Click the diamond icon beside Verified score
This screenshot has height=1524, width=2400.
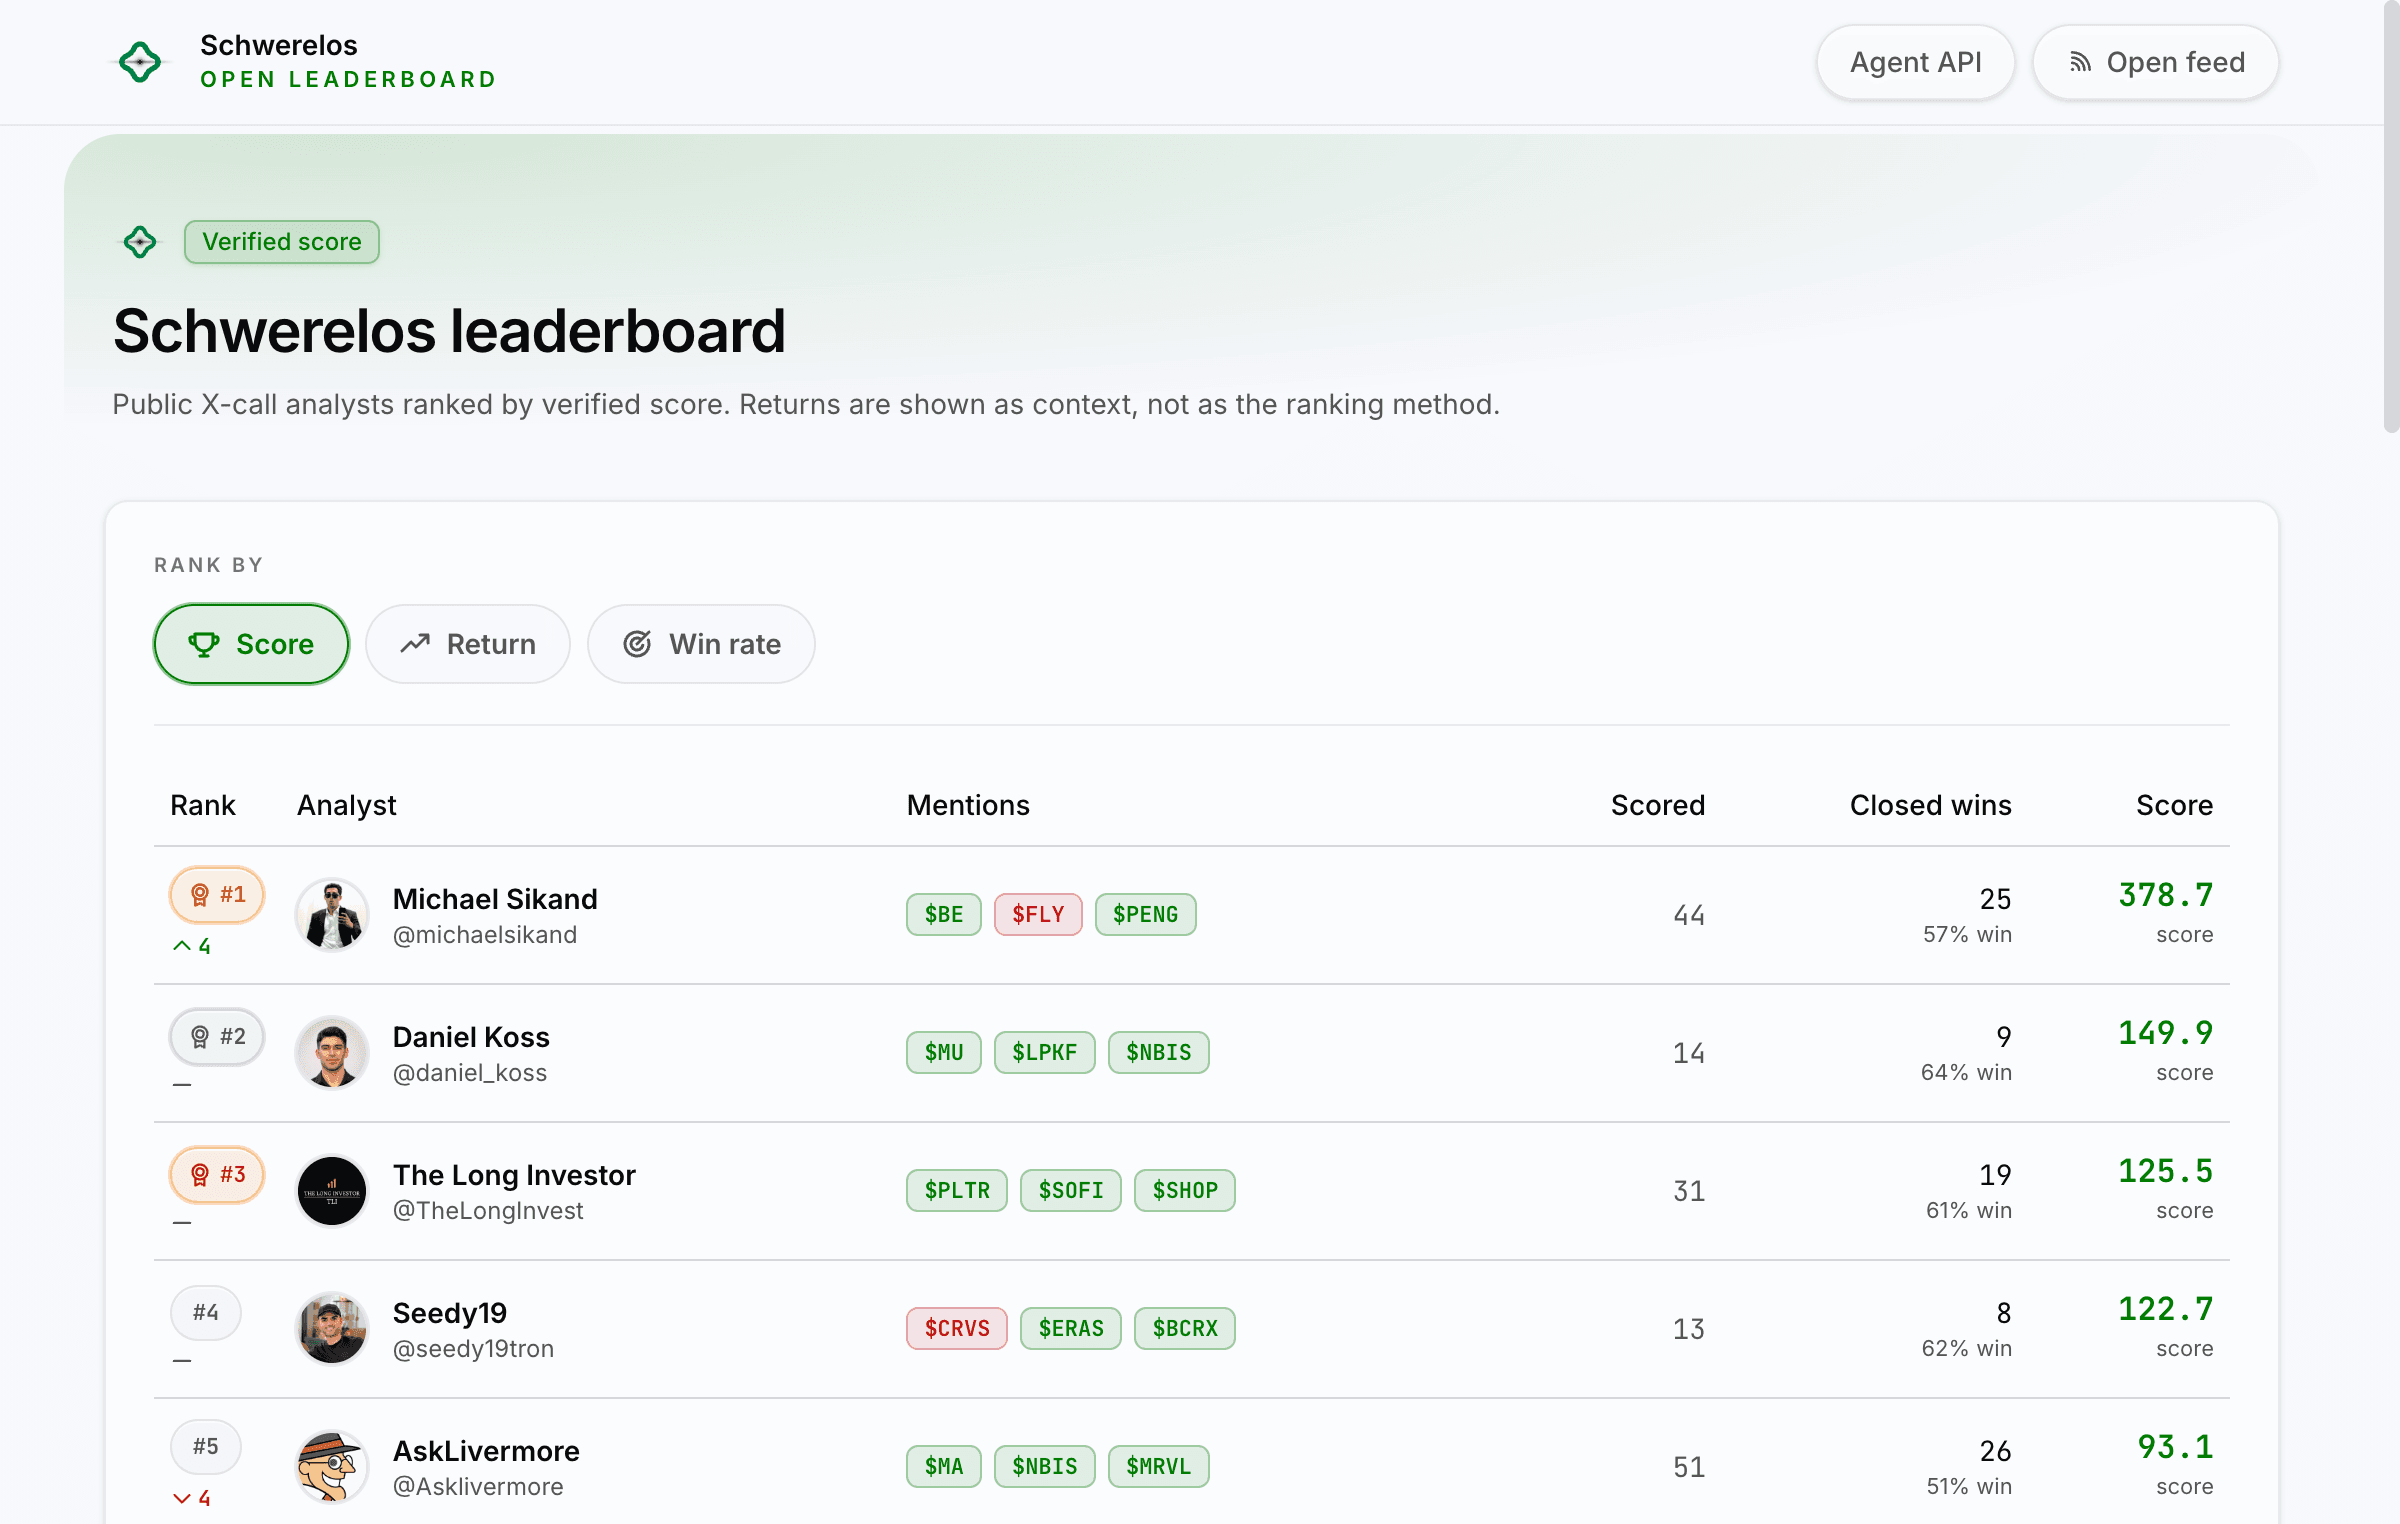coord(140,242)
